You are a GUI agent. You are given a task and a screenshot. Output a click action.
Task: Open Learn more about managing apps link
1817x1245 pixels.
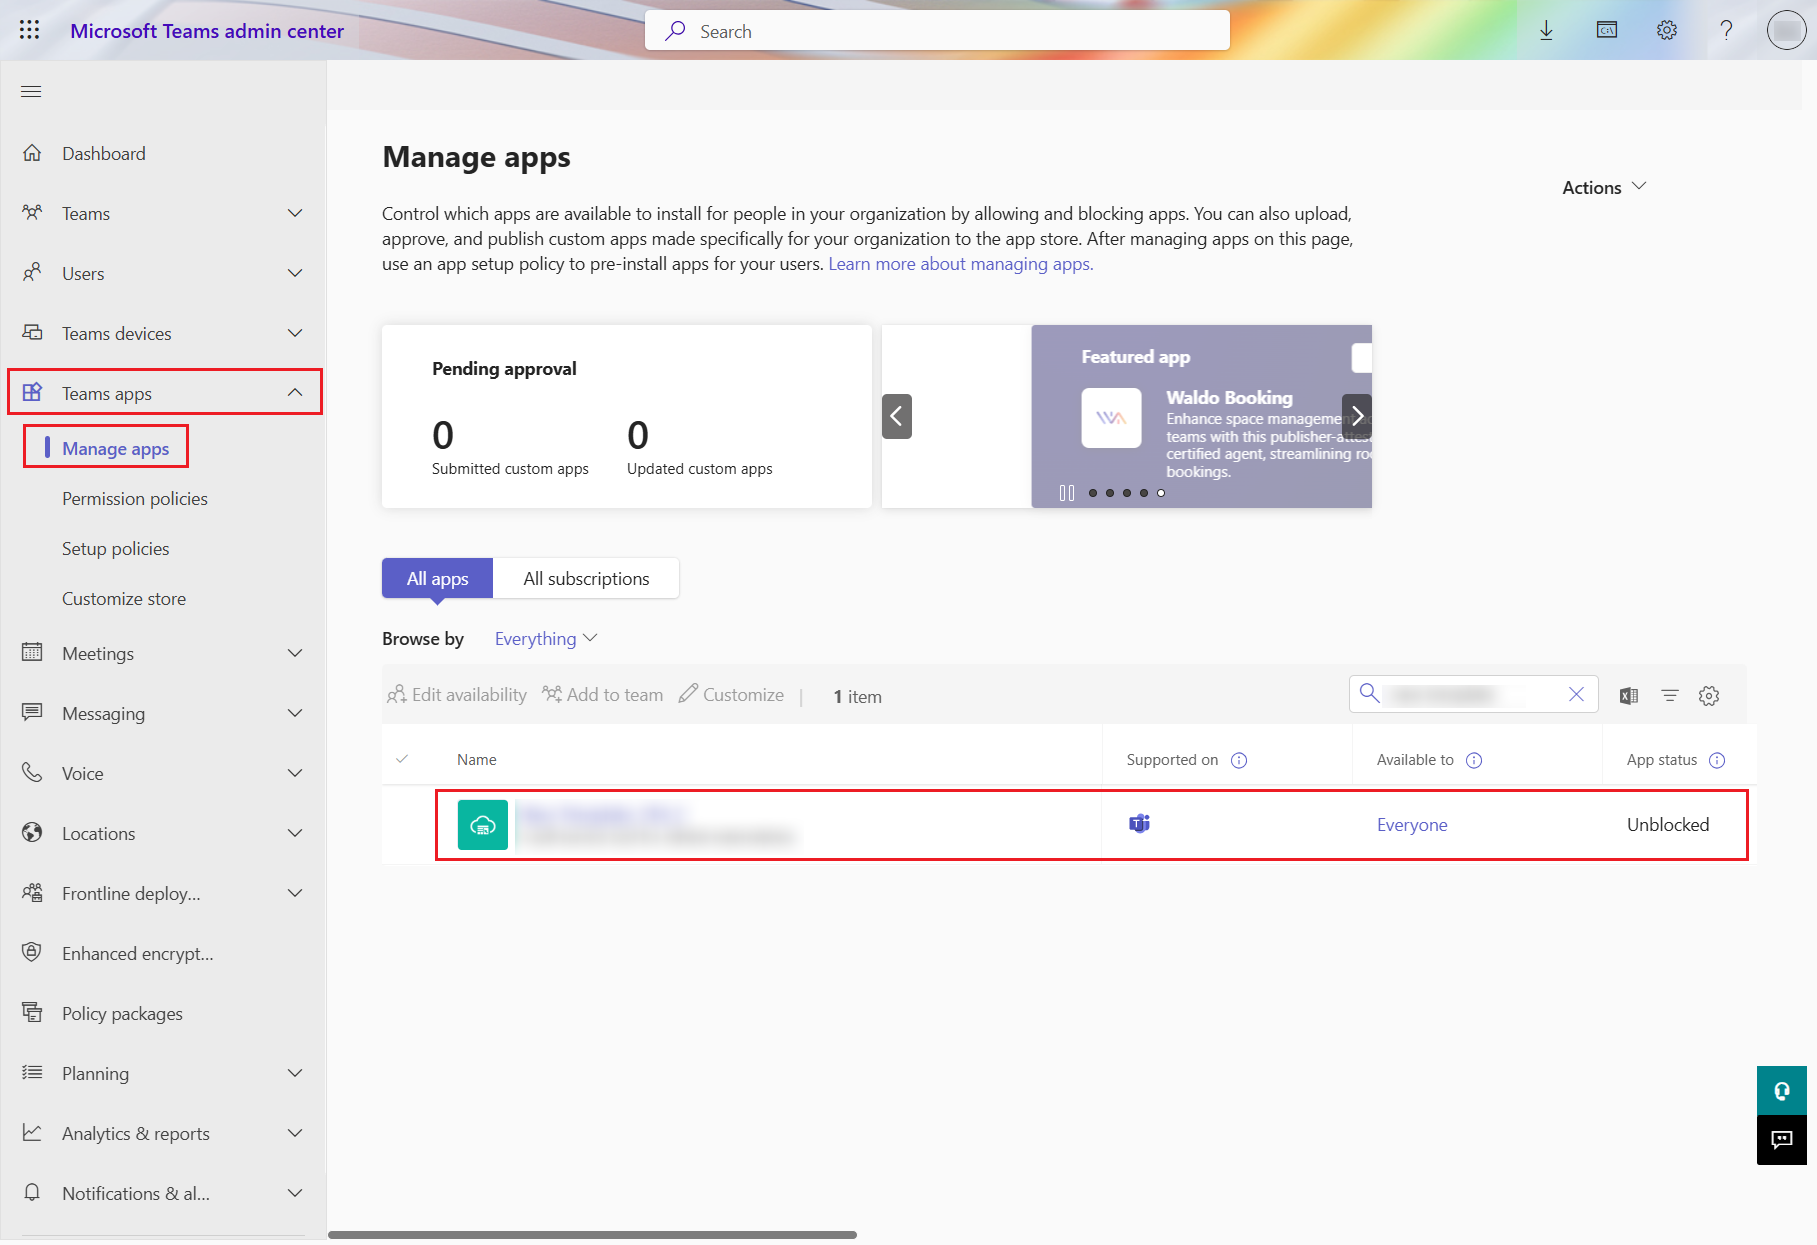pos(959,263)
